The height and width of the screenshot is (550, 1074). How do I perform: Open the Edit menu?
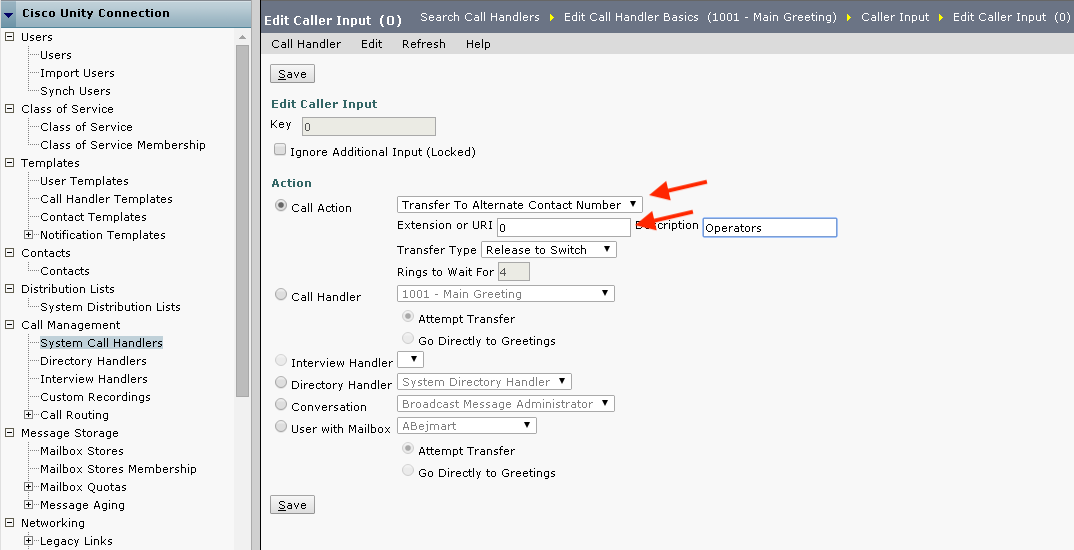372,44
